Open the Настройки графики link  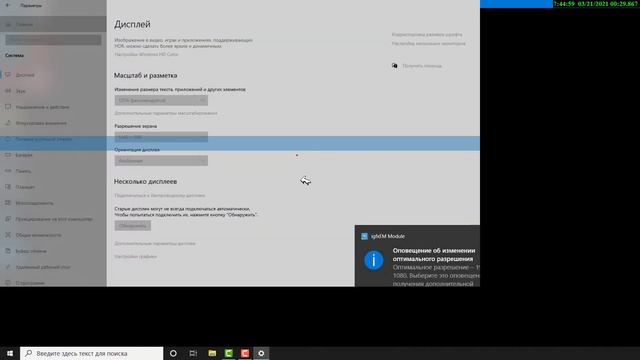pos(136,257)
